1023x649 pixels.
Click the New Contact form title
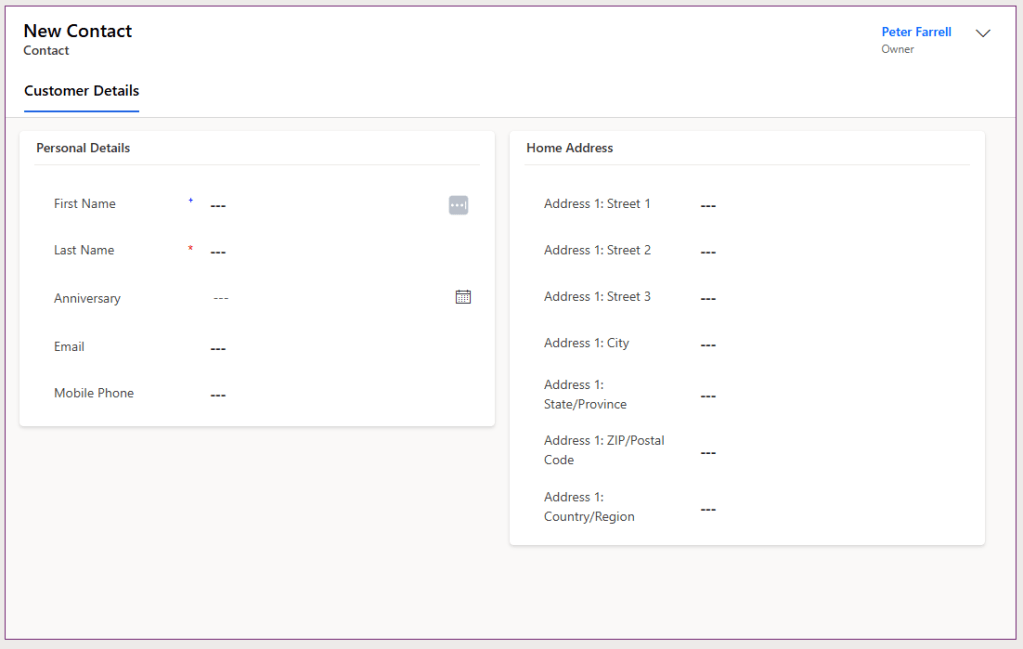tap(78, 31)
